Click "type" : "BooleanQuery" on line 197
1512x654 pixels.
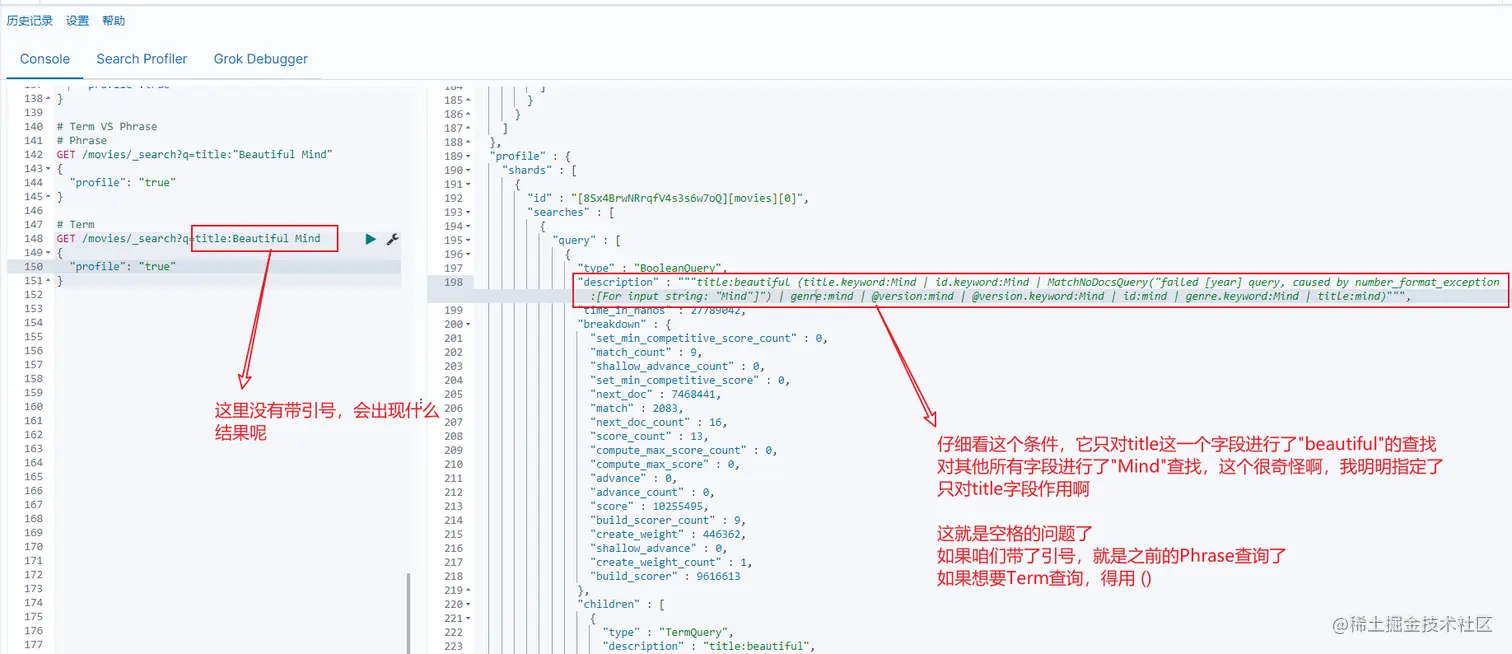[x=652, y=269]
